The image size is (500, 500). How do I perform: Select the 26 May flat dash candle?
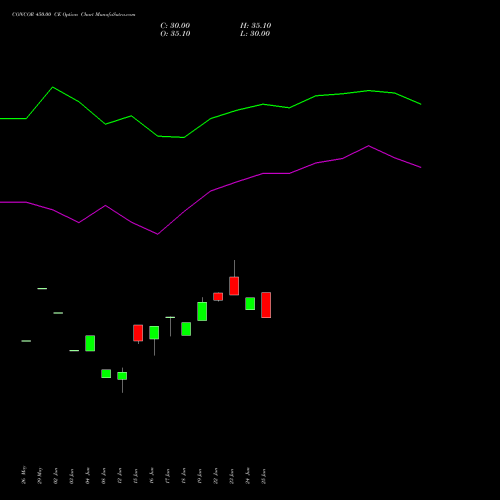26,341
